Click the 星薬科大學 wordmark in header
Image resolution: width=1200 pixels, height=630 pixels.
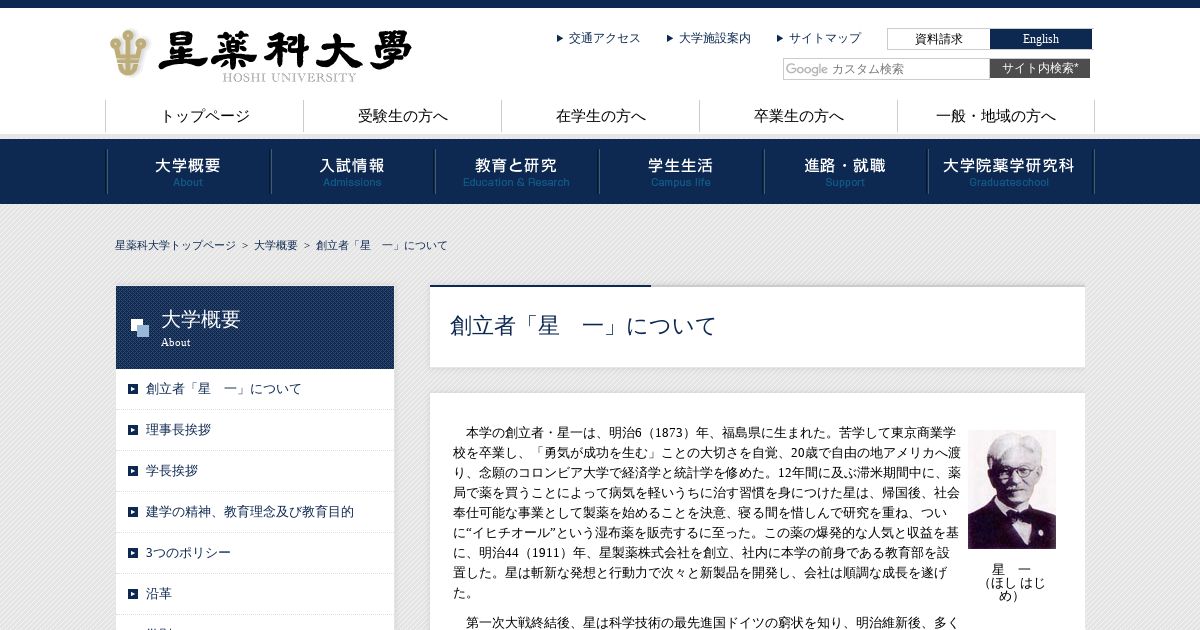click(285, 50)
